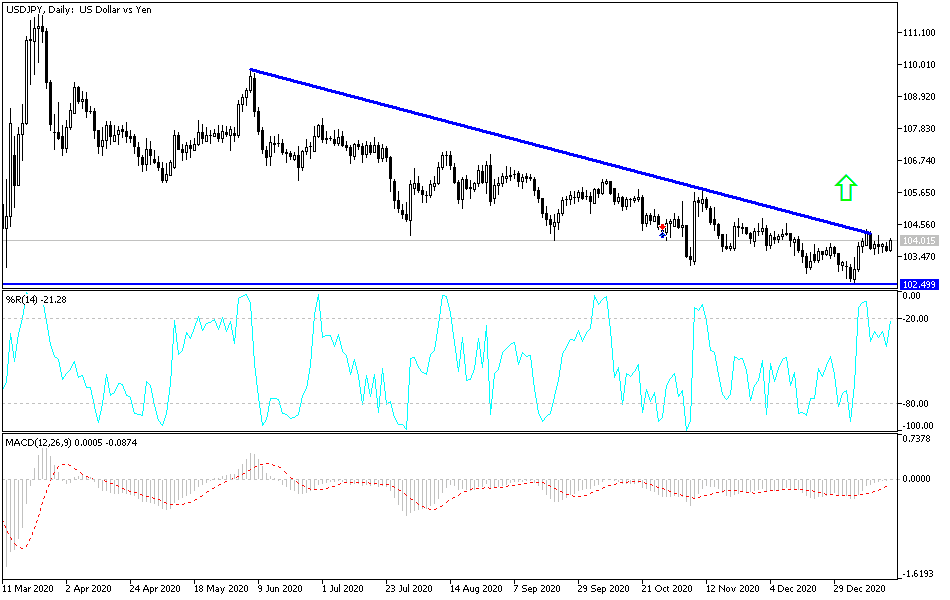
Task: Select the 102.499 price level label
Action: [920, 284]
